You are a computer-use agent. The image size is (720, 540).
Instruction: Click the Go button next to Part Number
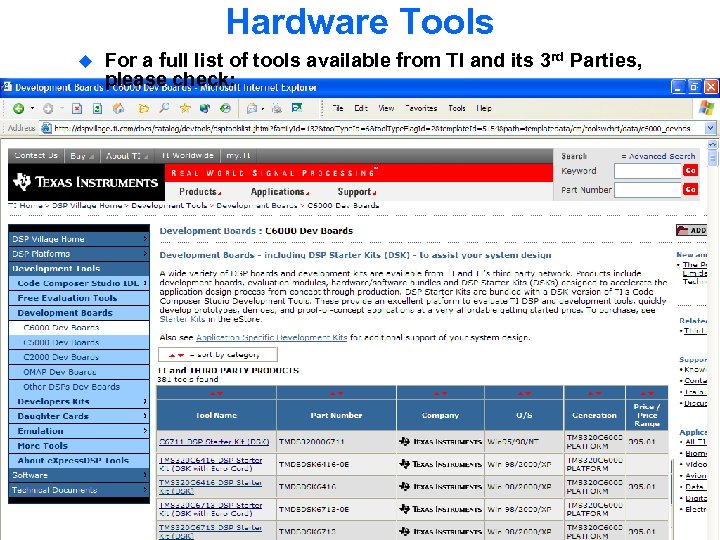tap(690, 189)
